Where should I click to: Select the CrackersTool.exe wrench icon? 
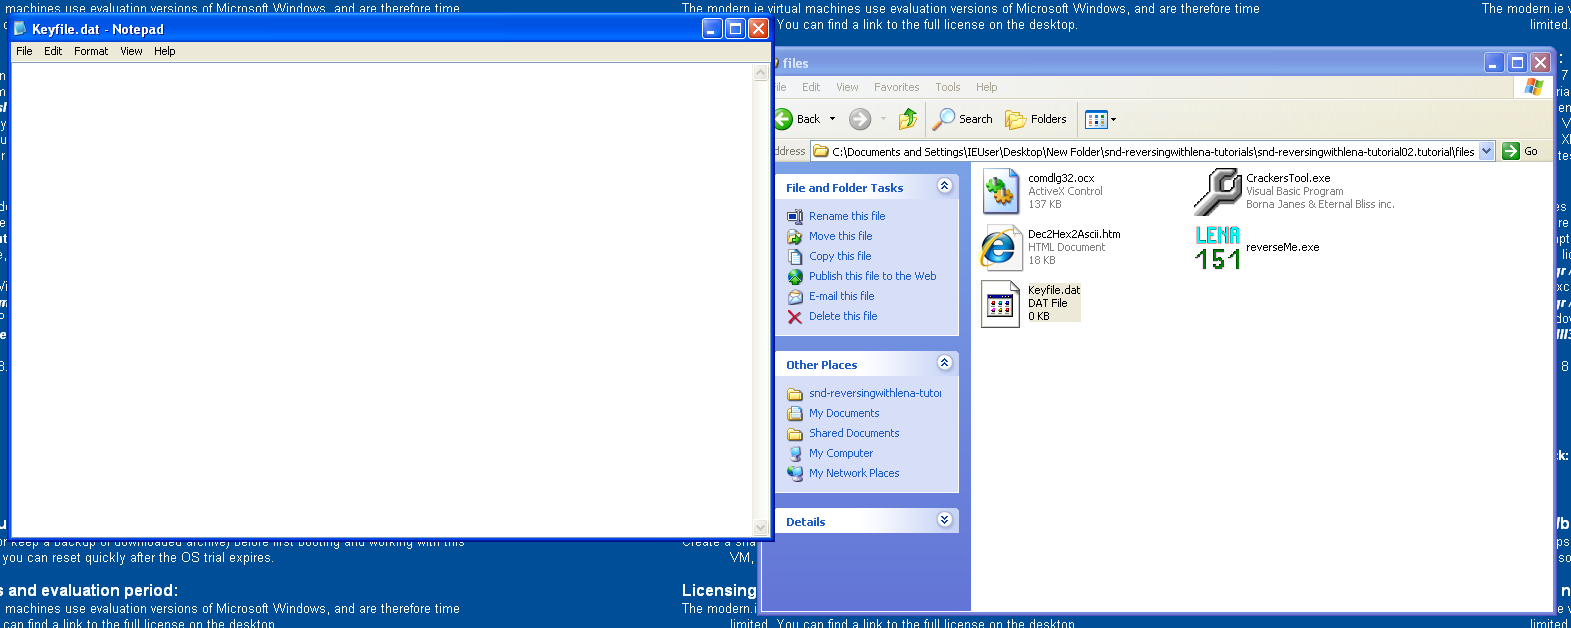point(1217,191)
